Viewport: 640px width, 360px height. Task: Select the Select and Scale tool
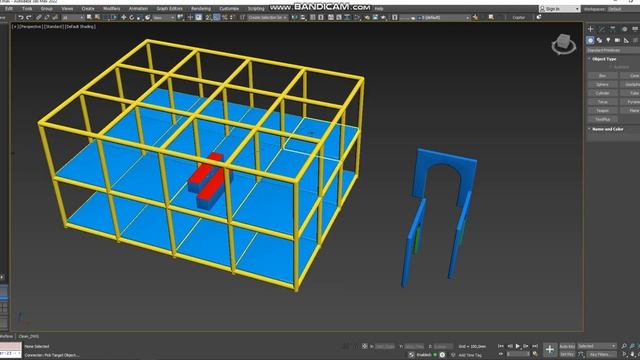click(x=140, y=18)
